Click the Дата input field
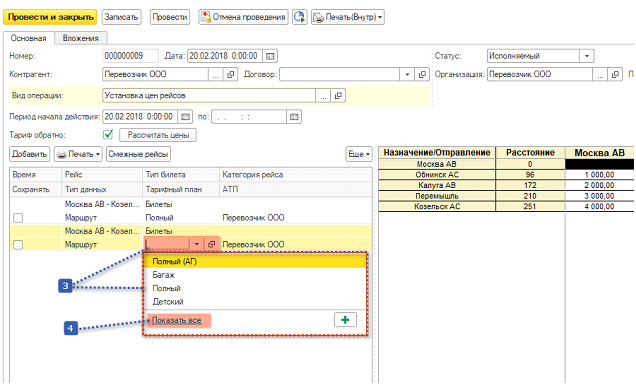Image resolution: width=636 pixels, height=384 pixels. coord(225,56)
